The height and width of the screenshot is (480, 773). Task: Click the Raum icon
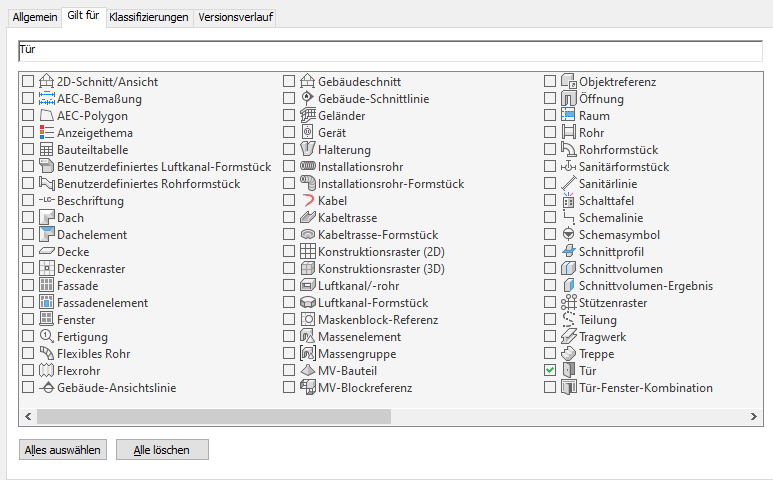coord(569,115)
